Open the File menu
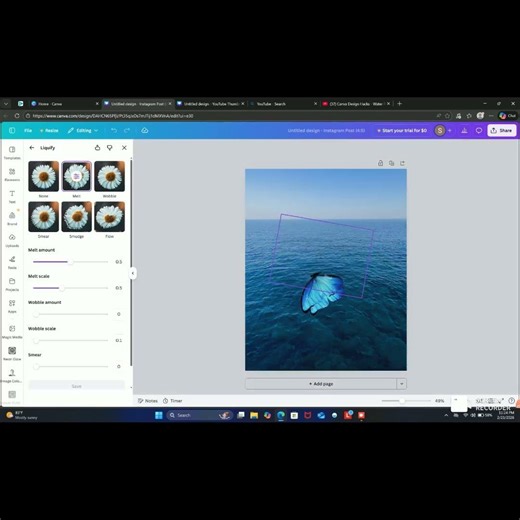This screenshot has height=520, width=520. [x=28, y=130]
